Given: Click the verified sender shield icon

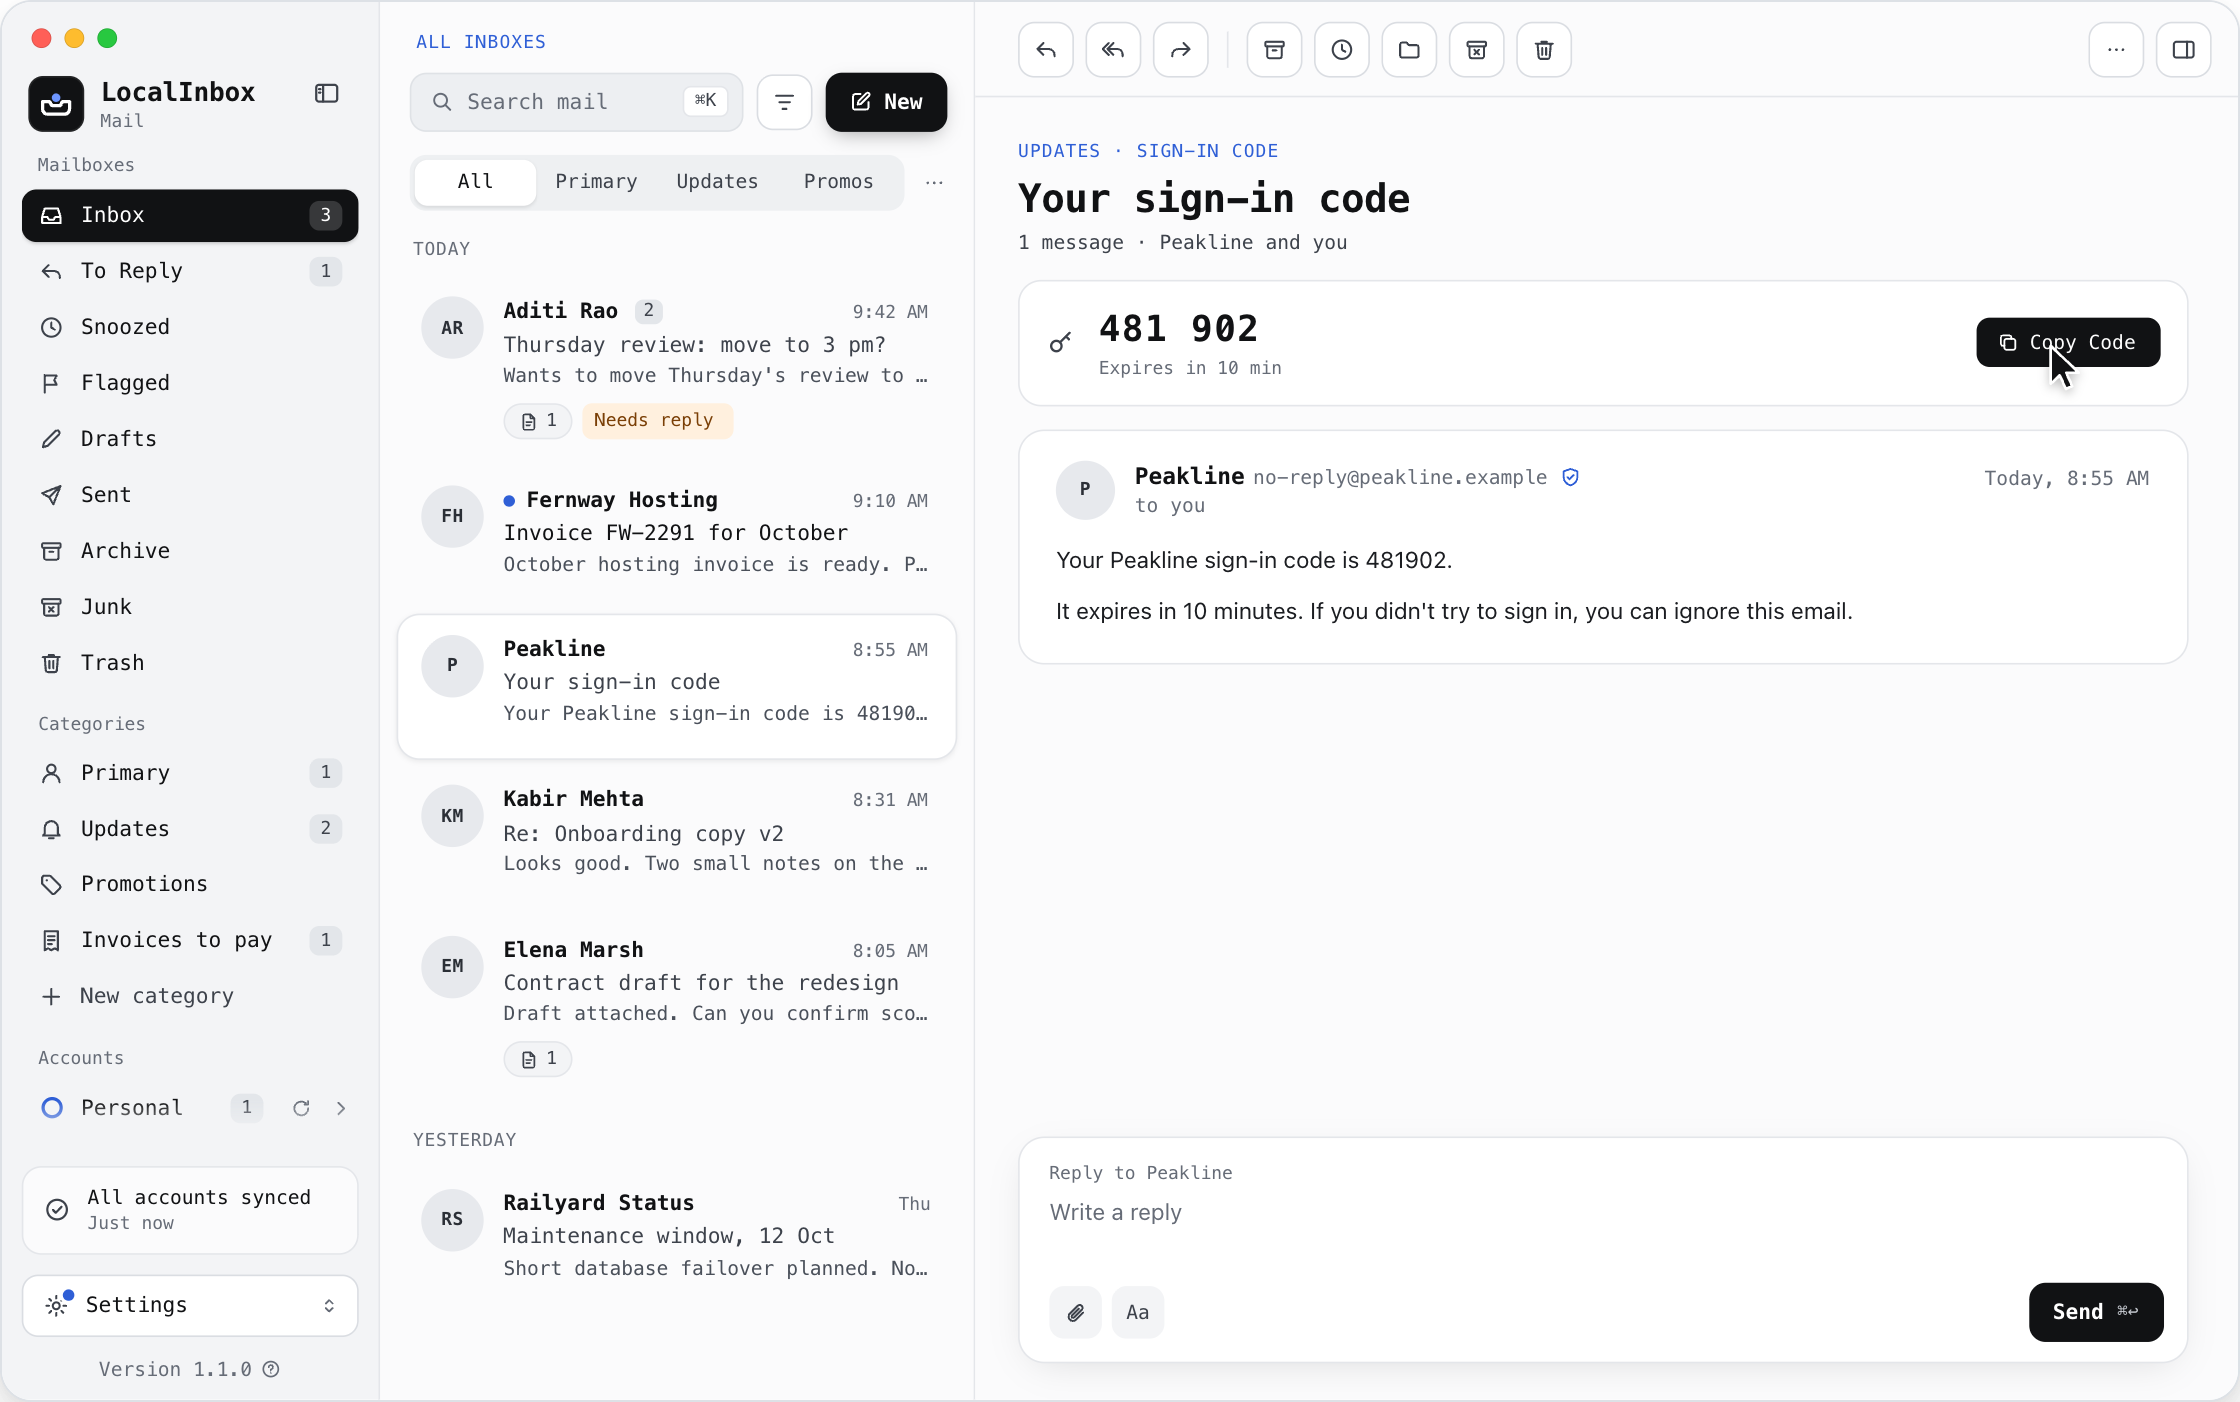Looking at the screenshot, I should coord(1571,477).
